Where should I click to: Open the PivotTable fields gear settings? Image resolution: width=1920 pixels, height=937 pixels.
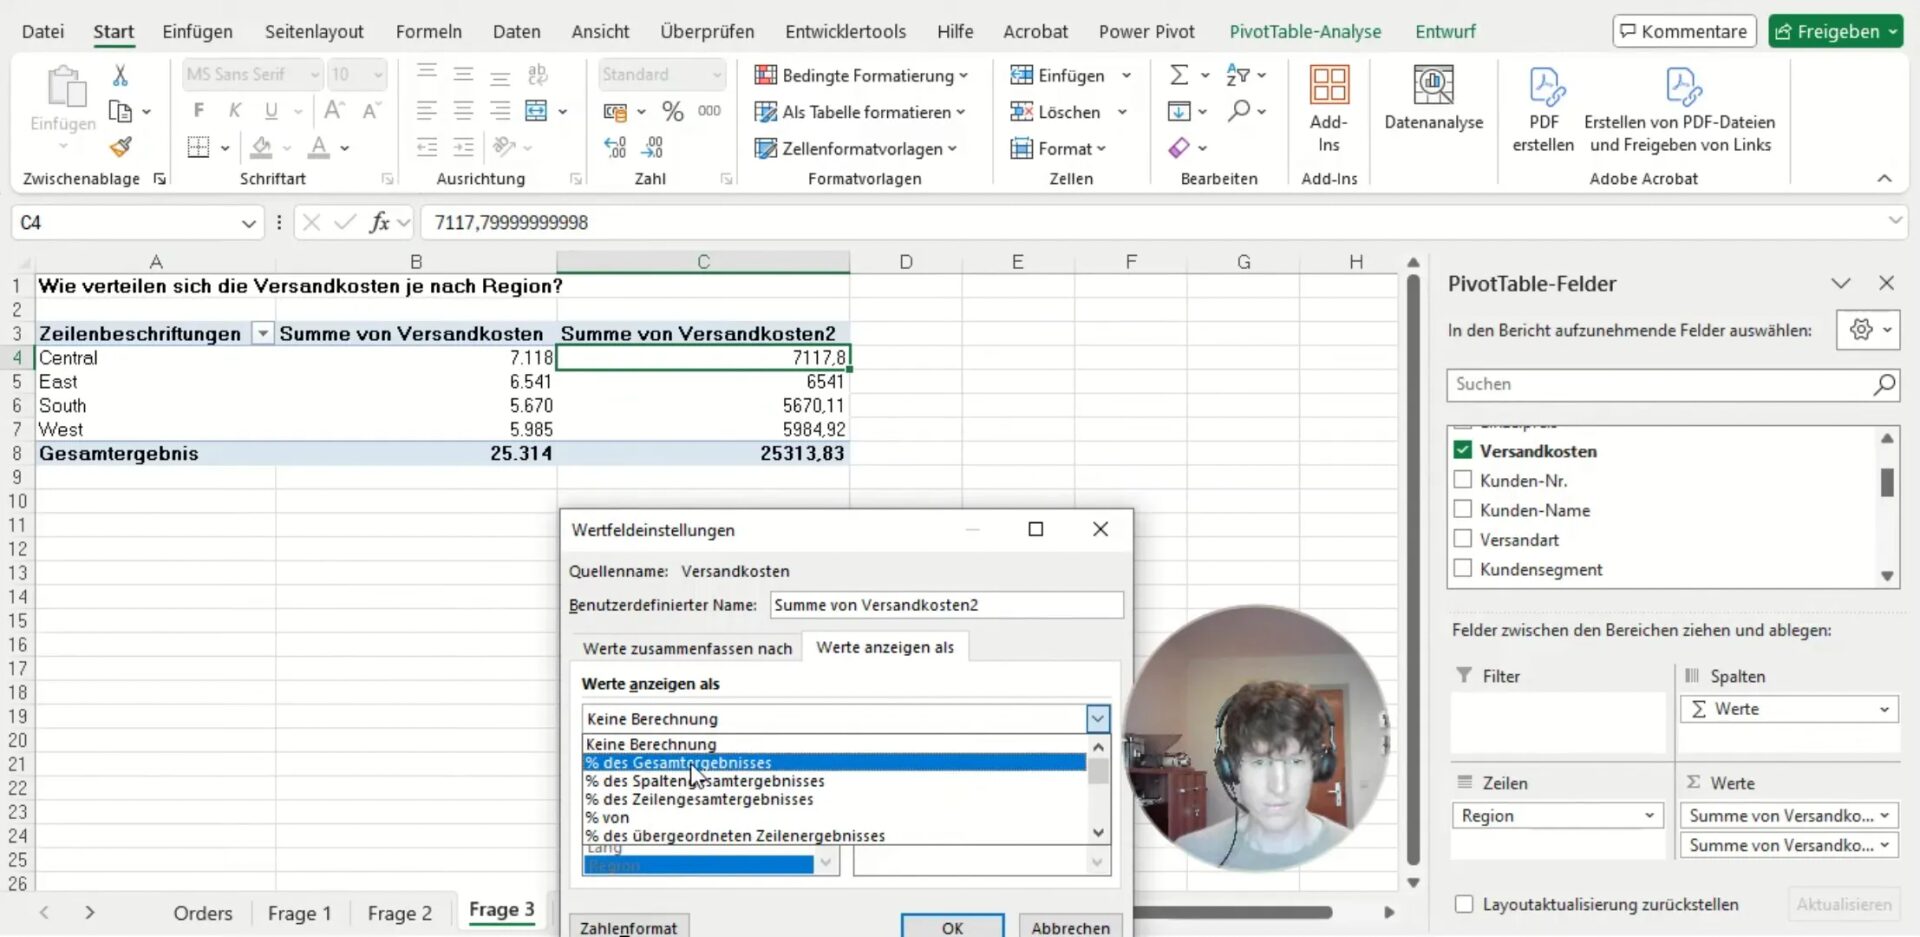click(1860, 330)
